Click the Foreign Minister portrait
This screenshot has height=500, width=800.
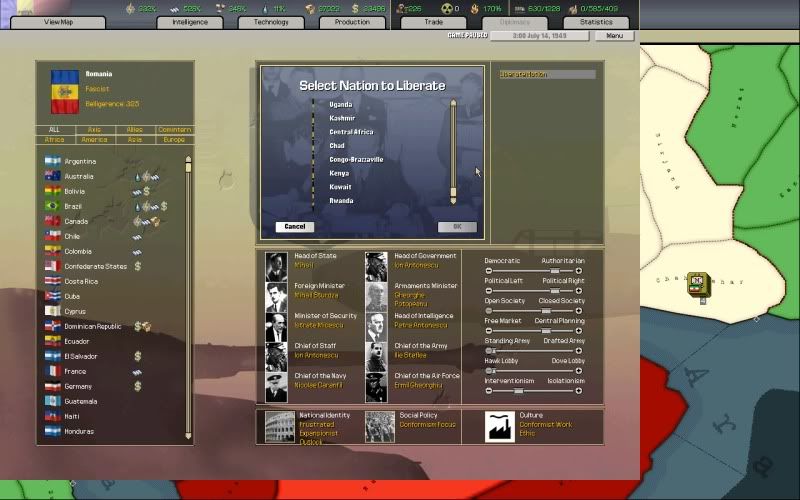click(x=276, y=297)
